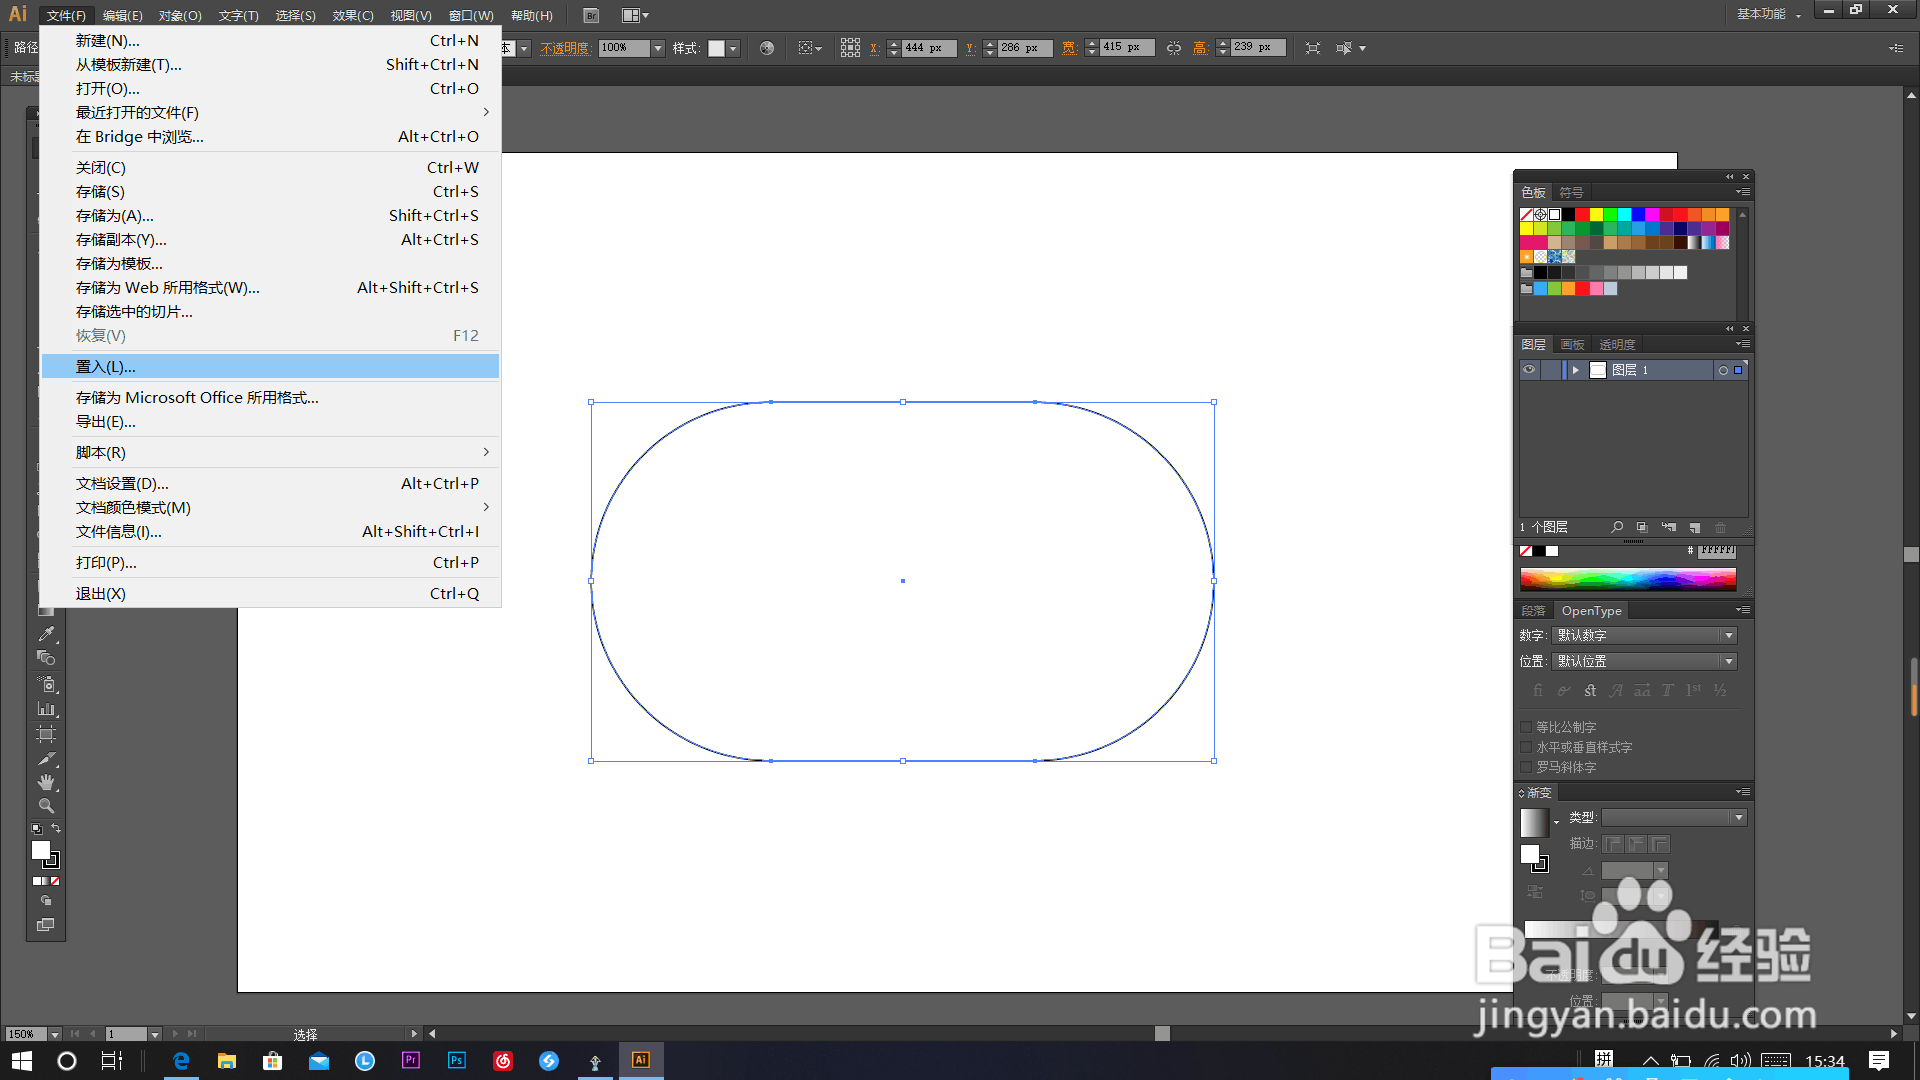The height and width of the screenshot is (1080, 1920).
Task: Select the Artboard tool
Action: tap(46, 734)
